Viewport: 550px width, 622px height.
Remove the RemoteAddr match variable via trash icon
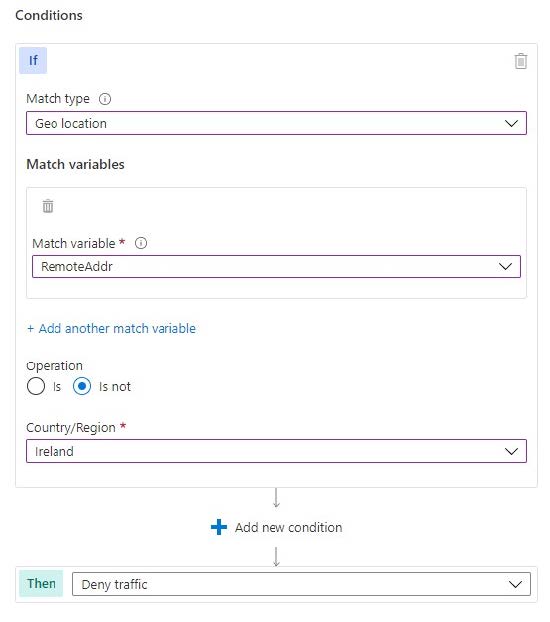(48, 206)
